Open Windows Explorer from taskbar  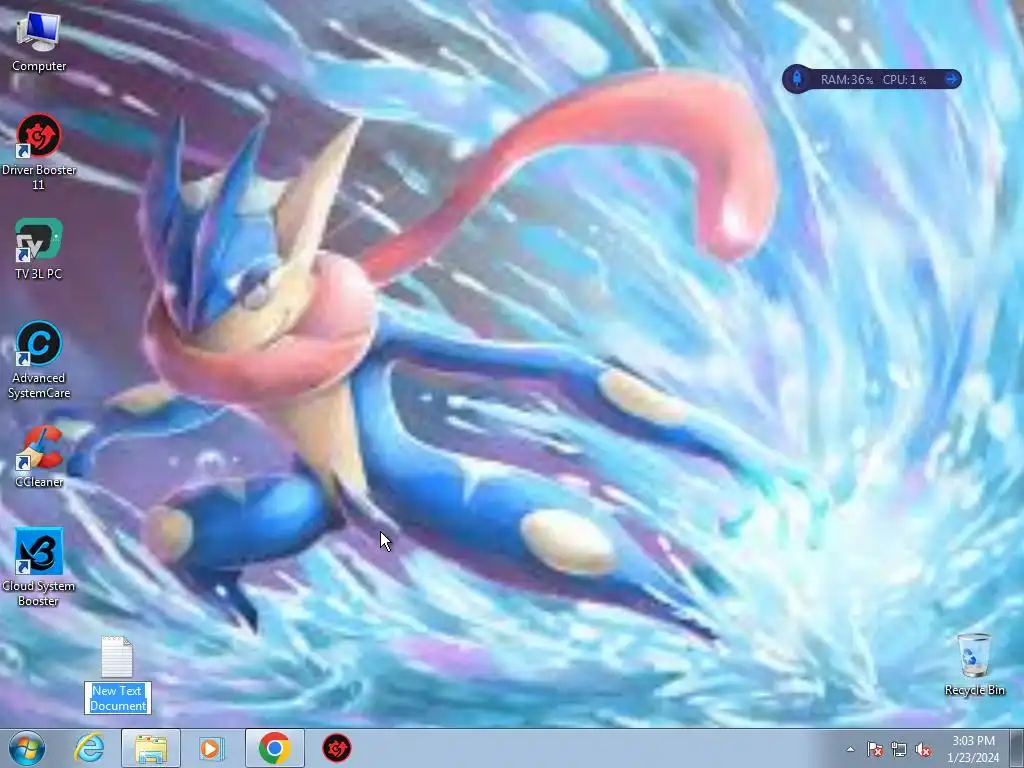151,748
